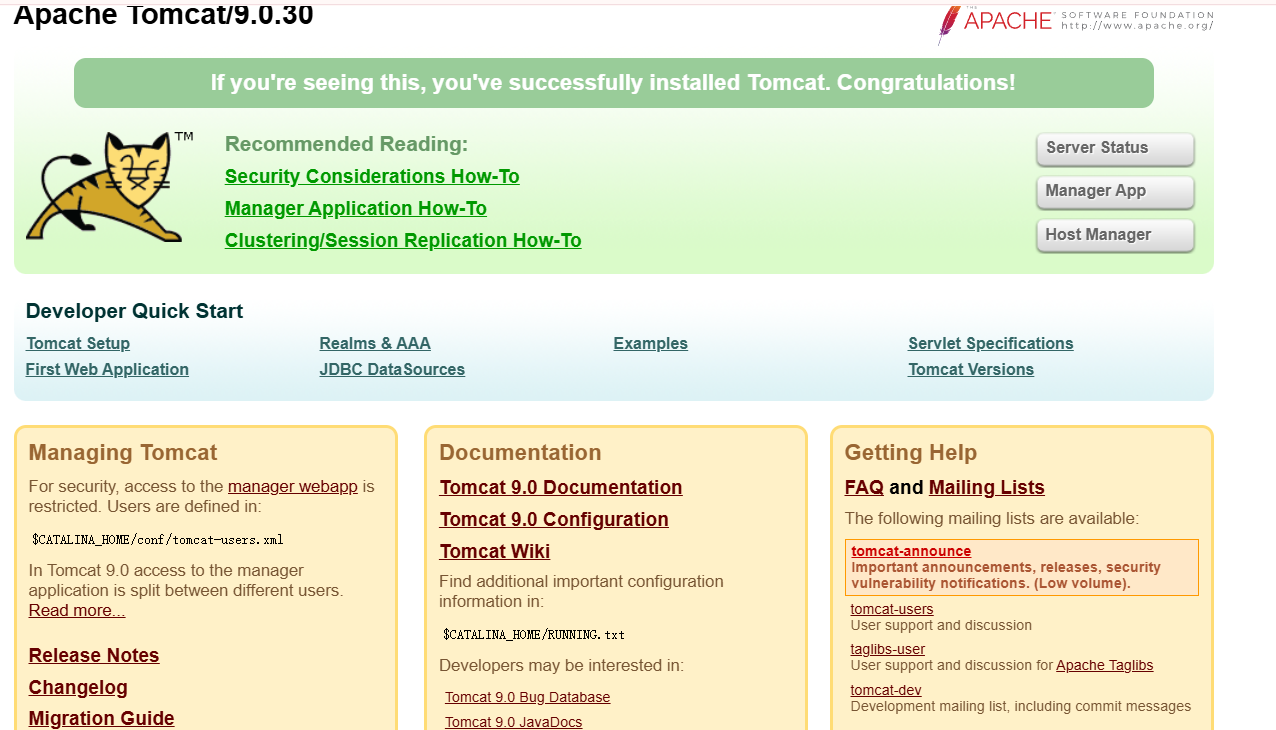Open the Mailing Lists link
This screenshot has height=730, width=1276.
(x=987, y=488)
